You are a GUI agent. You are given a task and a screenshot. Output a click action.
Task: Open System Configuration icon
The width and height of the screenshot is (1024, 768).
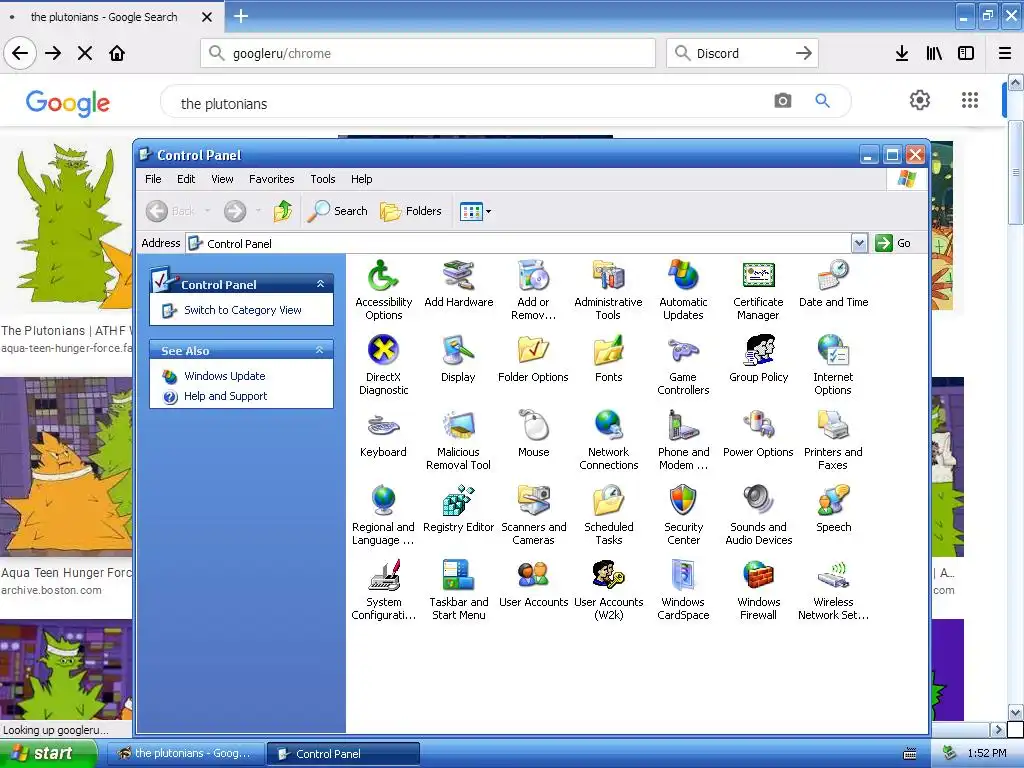(383, 590)
